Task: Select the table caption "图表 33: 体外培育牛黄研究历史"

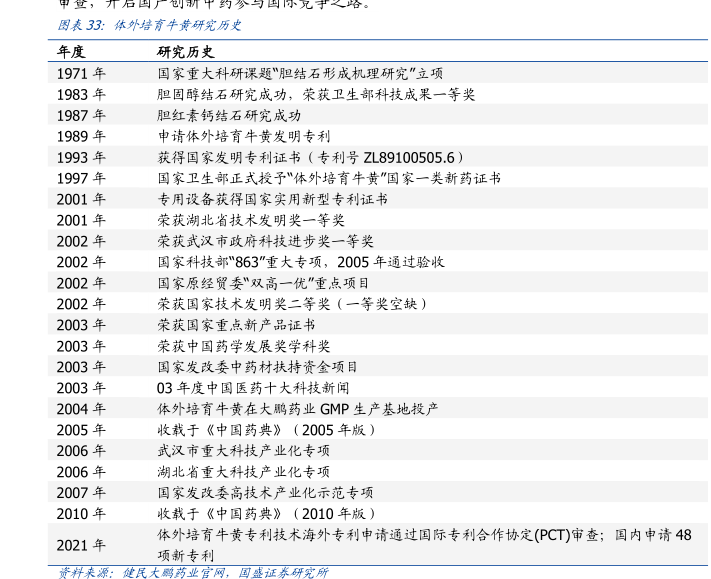Action: pos(150,24)
